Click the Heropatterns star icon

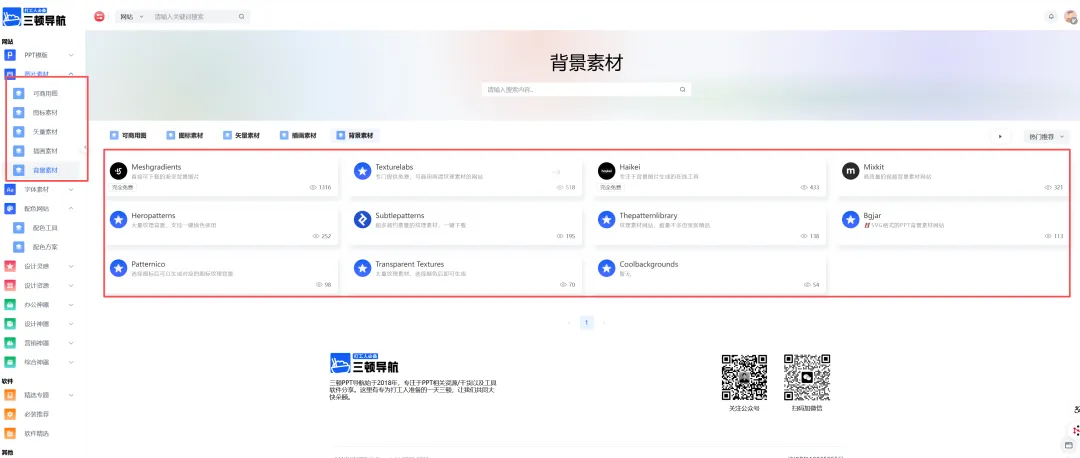click(118, 220)
